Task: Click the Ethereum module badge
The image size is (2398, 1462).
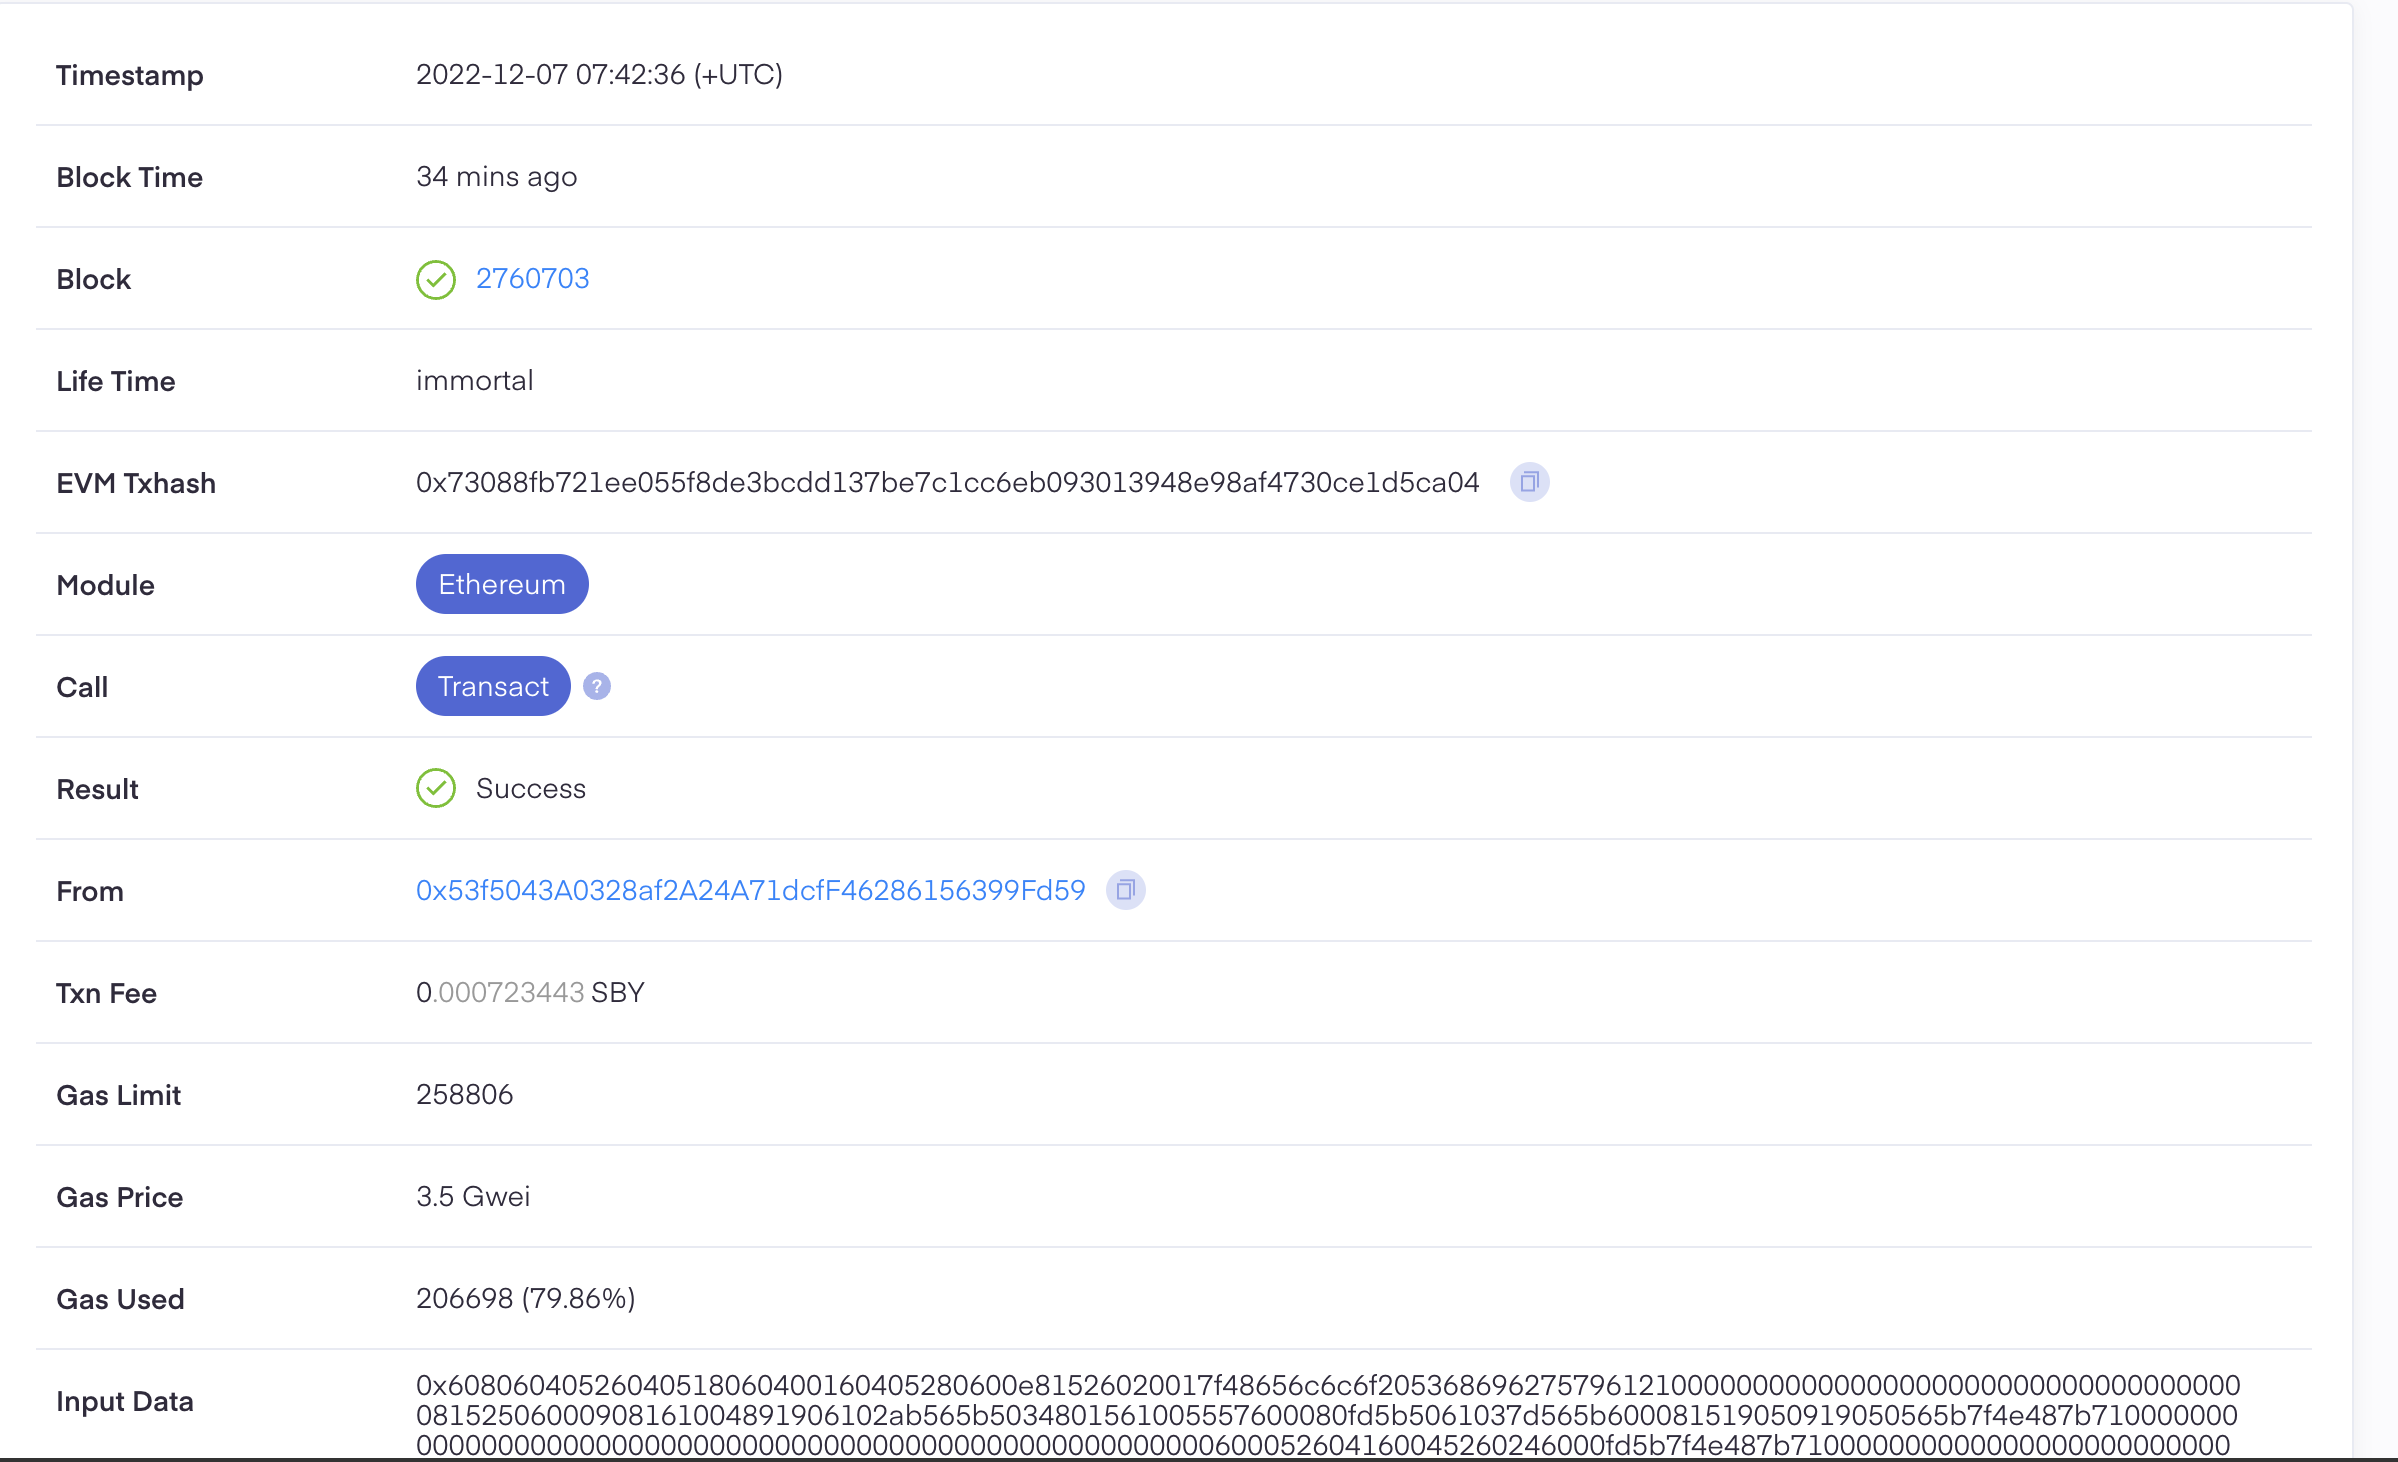Action: (502, 585)
